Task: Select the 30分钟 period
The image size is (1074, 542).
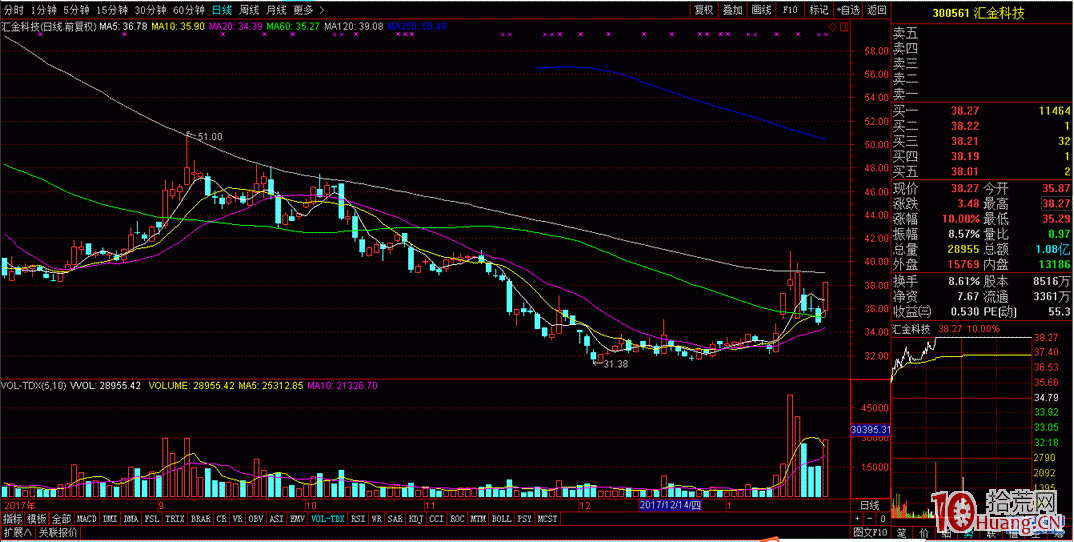Action: click(150, 10)
